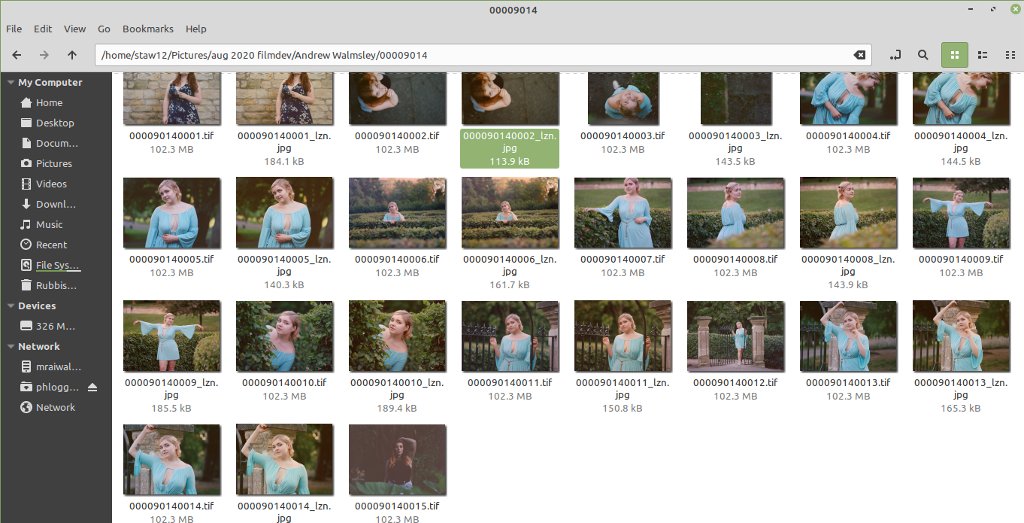Eject the phlogg network mount
The height and width of the screenshot is (523, 1024).
(93, 387)
